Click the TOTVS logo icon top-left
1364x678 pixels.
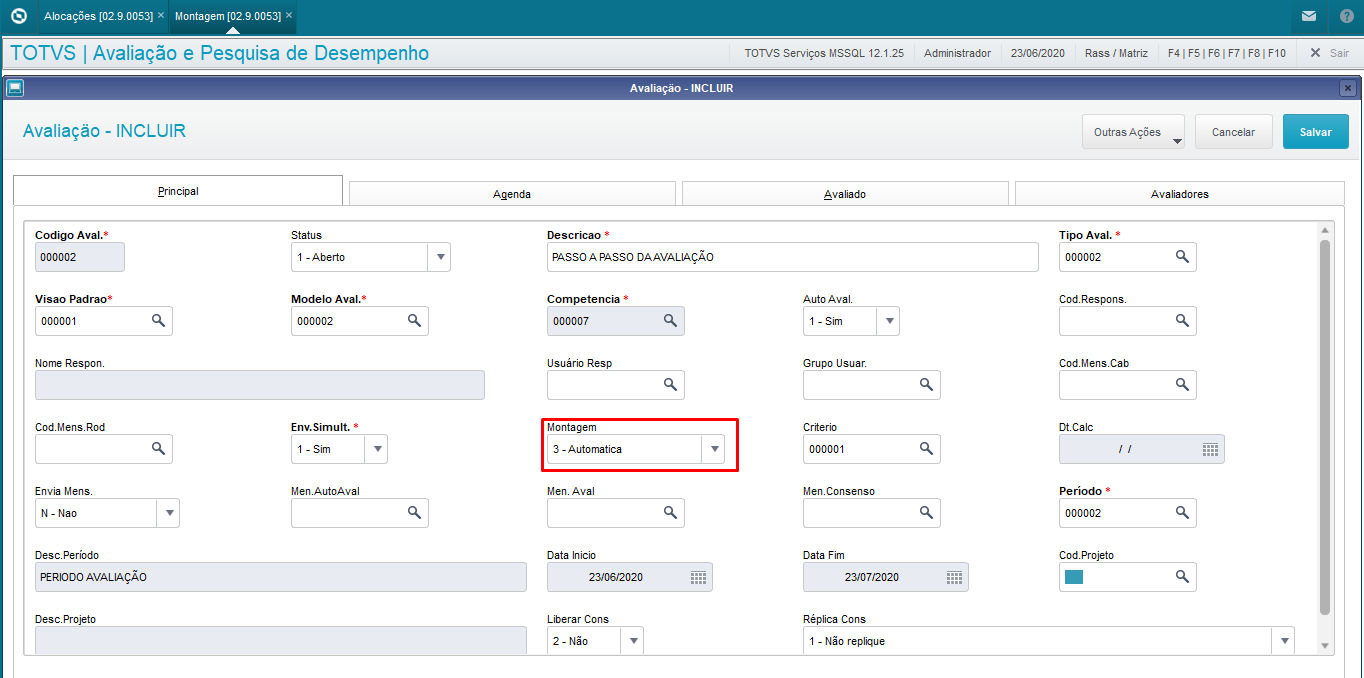pyautogui.click(x=18, y=17)
